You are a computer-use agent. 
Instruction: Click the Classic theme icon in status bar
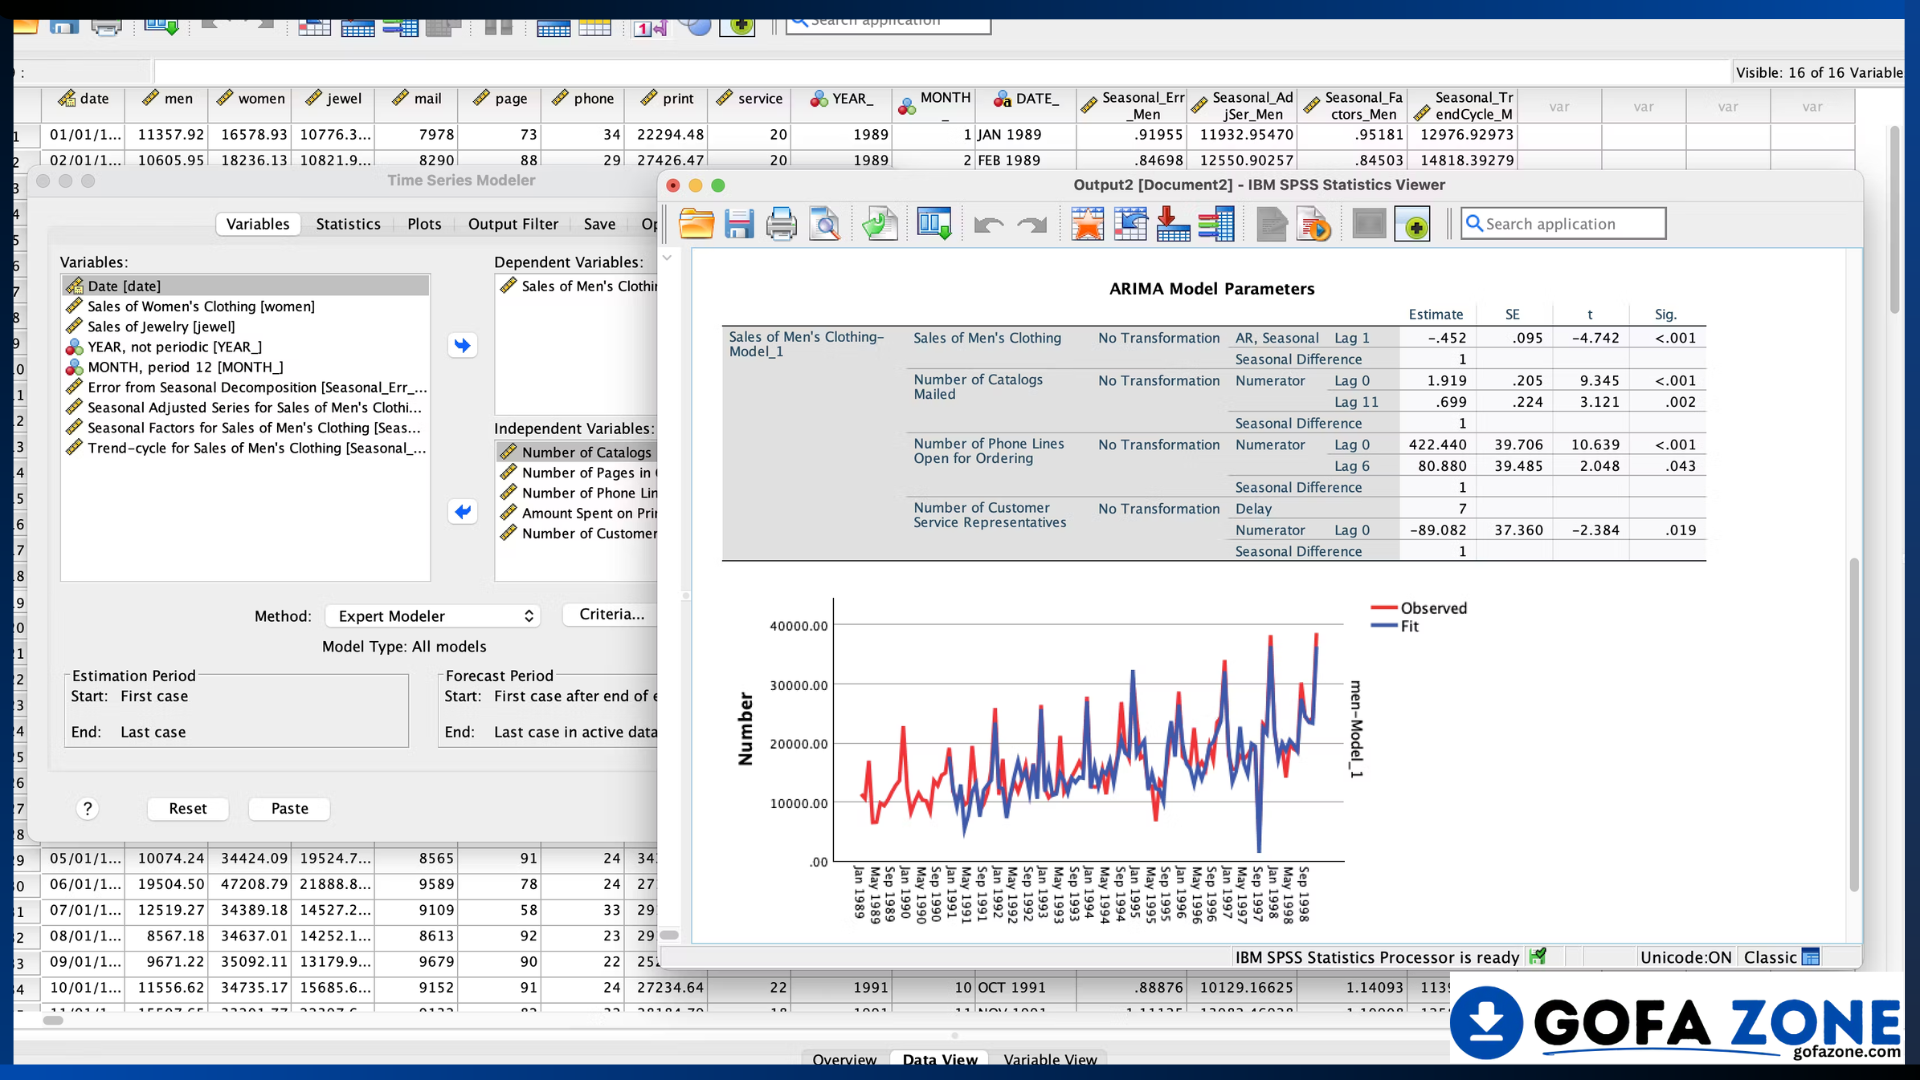coord(1811,957)
